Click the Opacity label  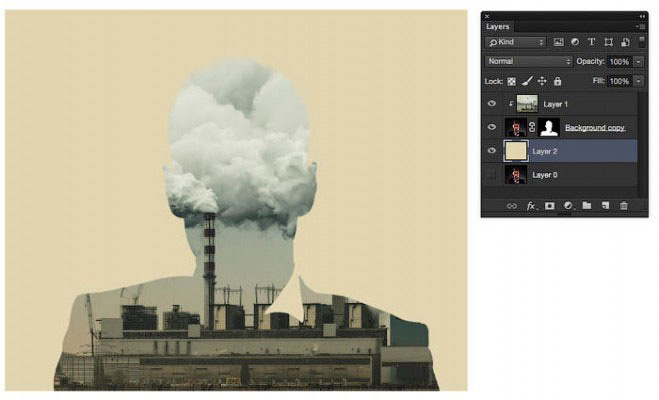point(590,61)
